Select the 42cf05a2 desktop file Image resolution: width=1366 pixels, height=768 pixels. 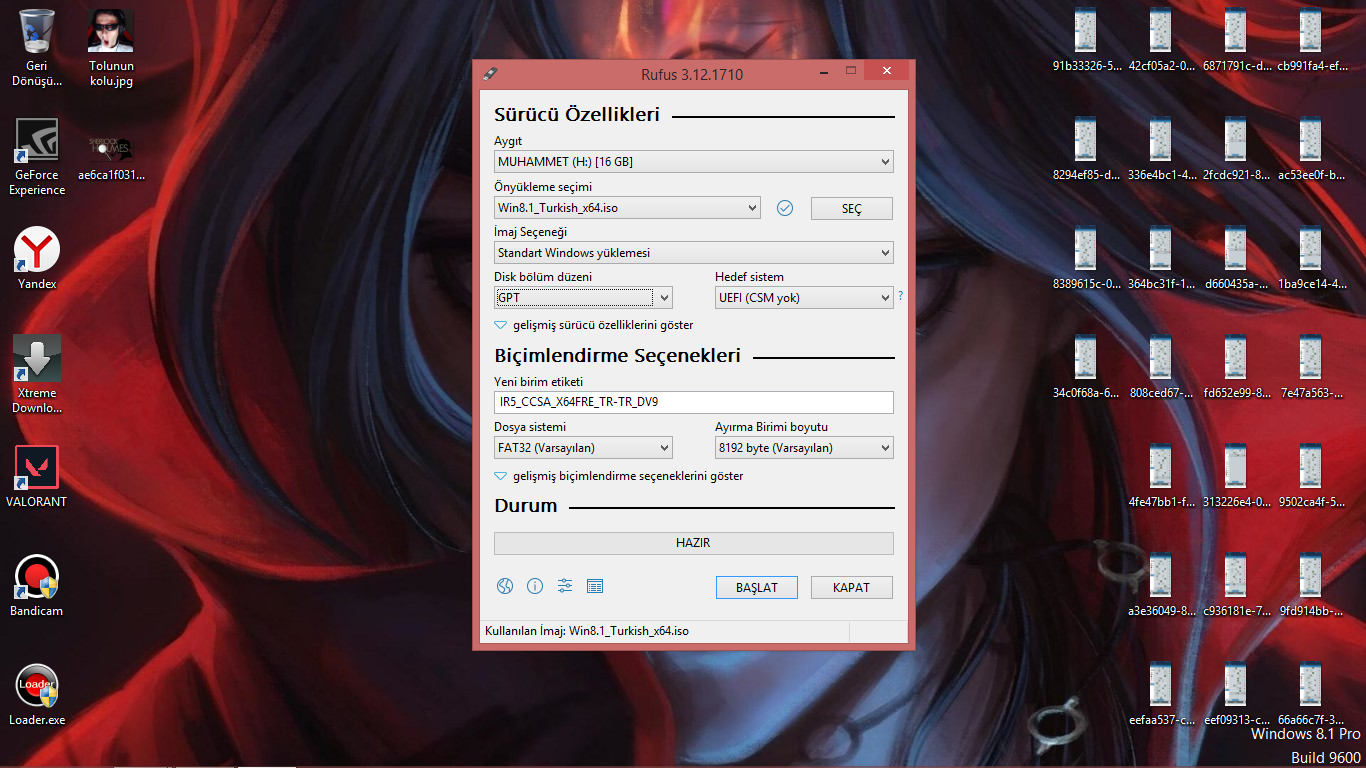point(1161,41)
